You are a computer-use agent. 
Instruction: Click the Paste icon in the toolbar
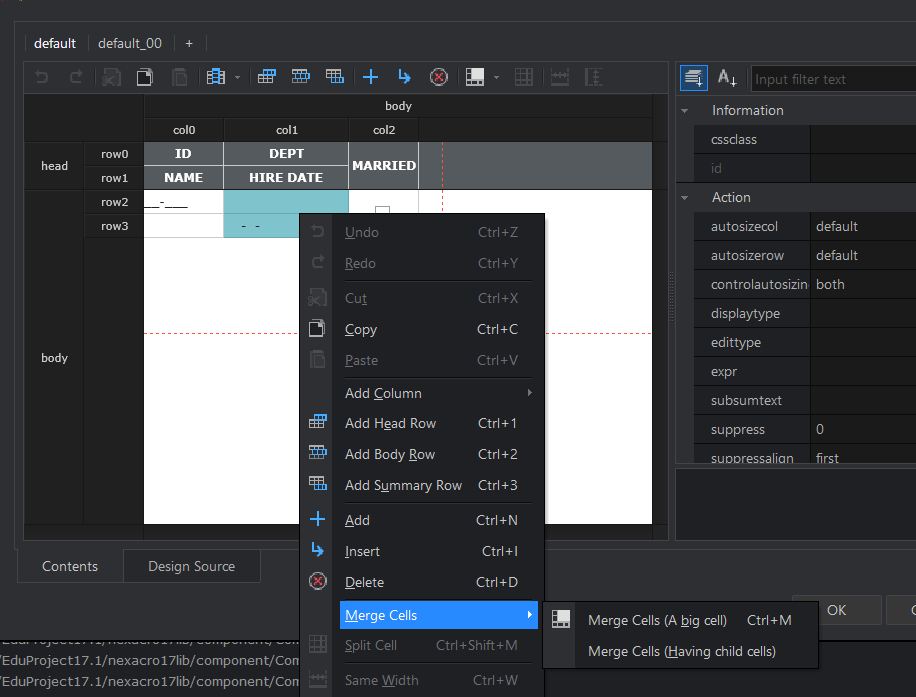[179, 77]
